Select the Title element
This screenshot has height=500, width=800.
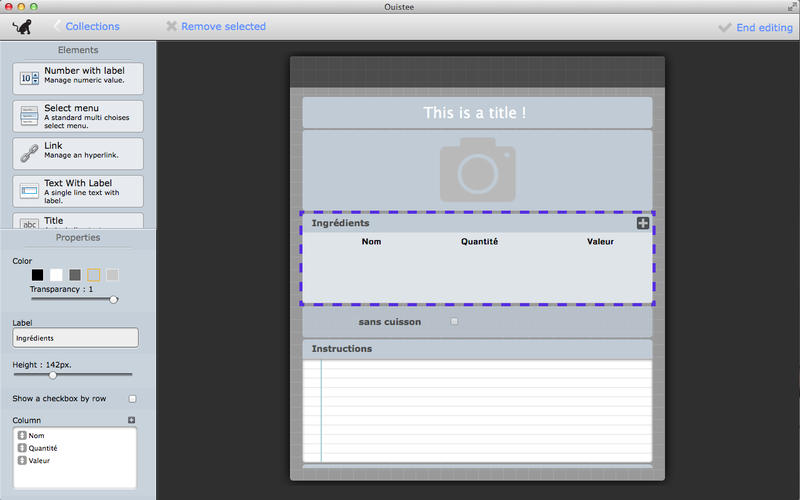click(x=78, y=220)
